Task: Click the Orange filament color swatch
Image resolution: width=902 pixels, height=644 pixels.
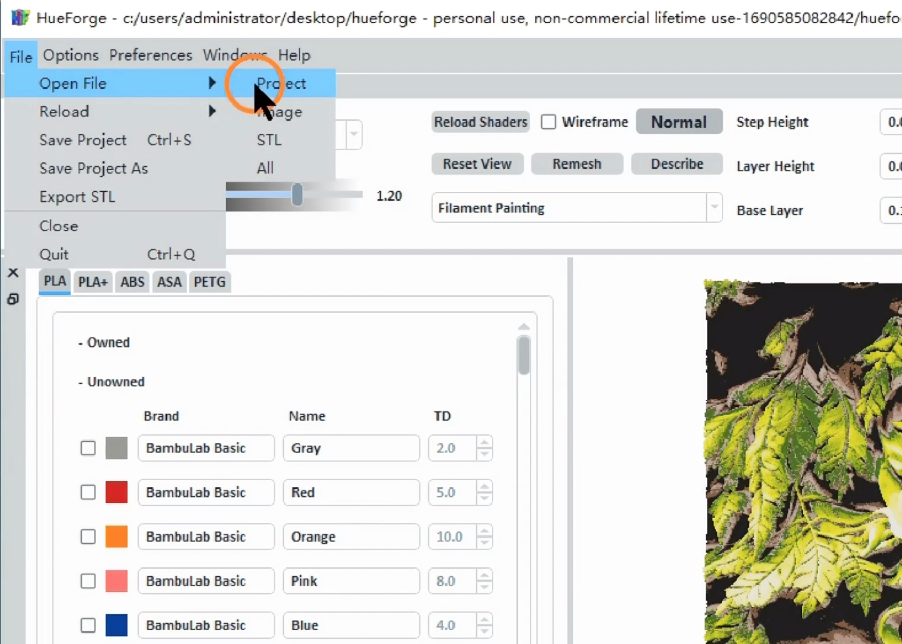Action: point(117,536)
